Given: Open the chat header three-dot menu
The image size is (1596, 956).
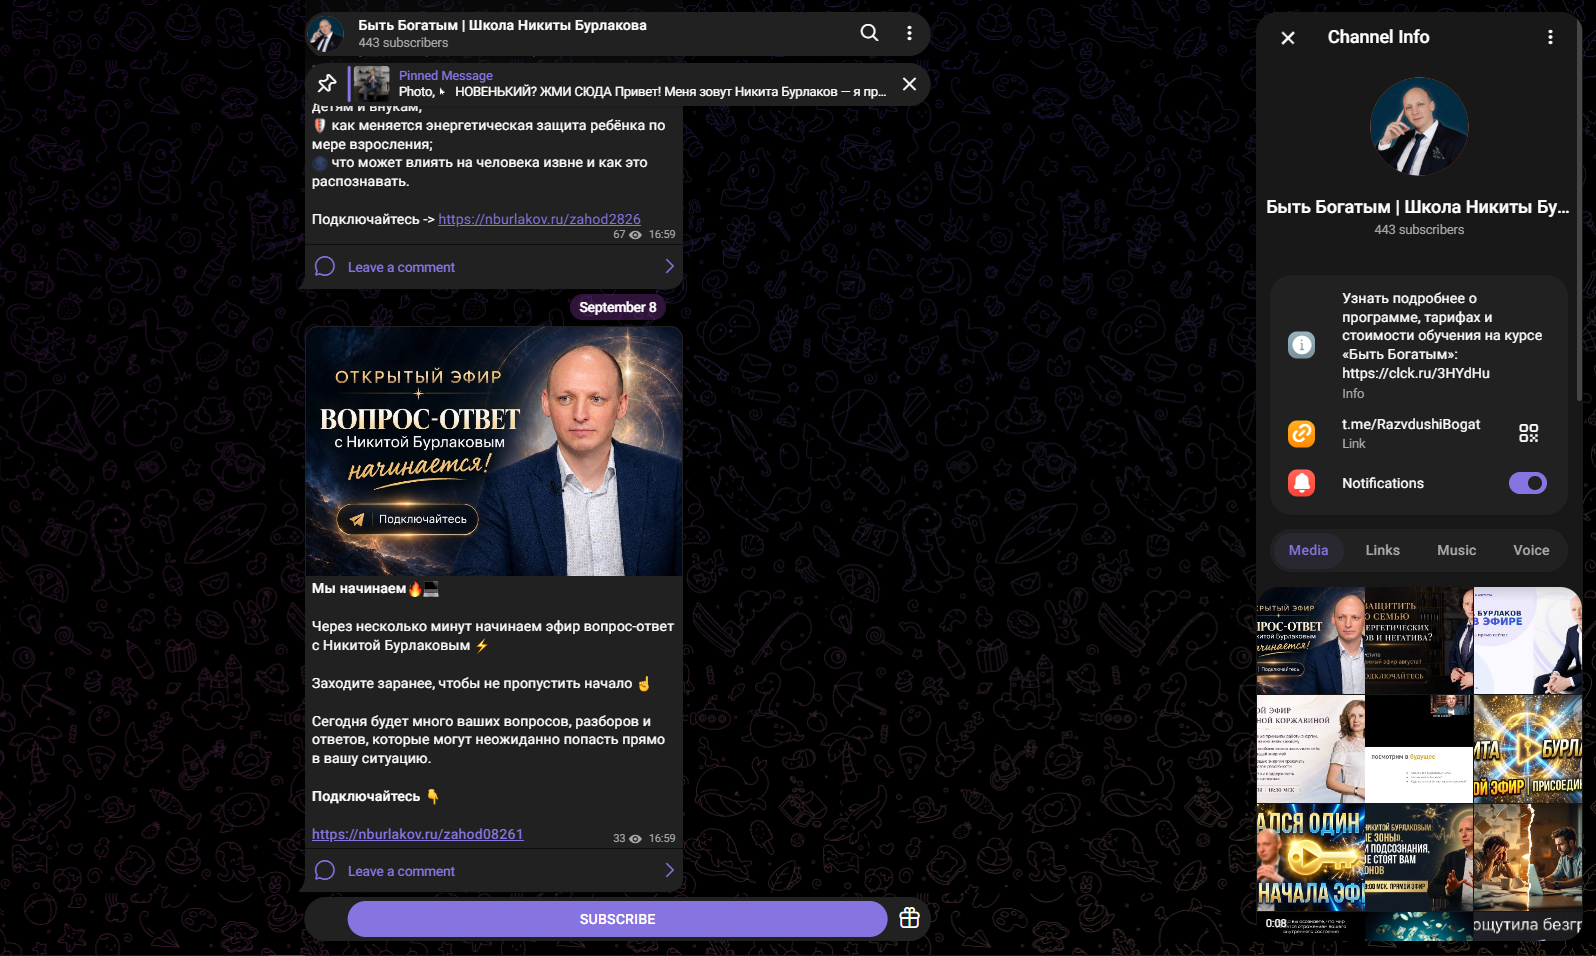Looking at the screenshot, I should tap(909, 33).
